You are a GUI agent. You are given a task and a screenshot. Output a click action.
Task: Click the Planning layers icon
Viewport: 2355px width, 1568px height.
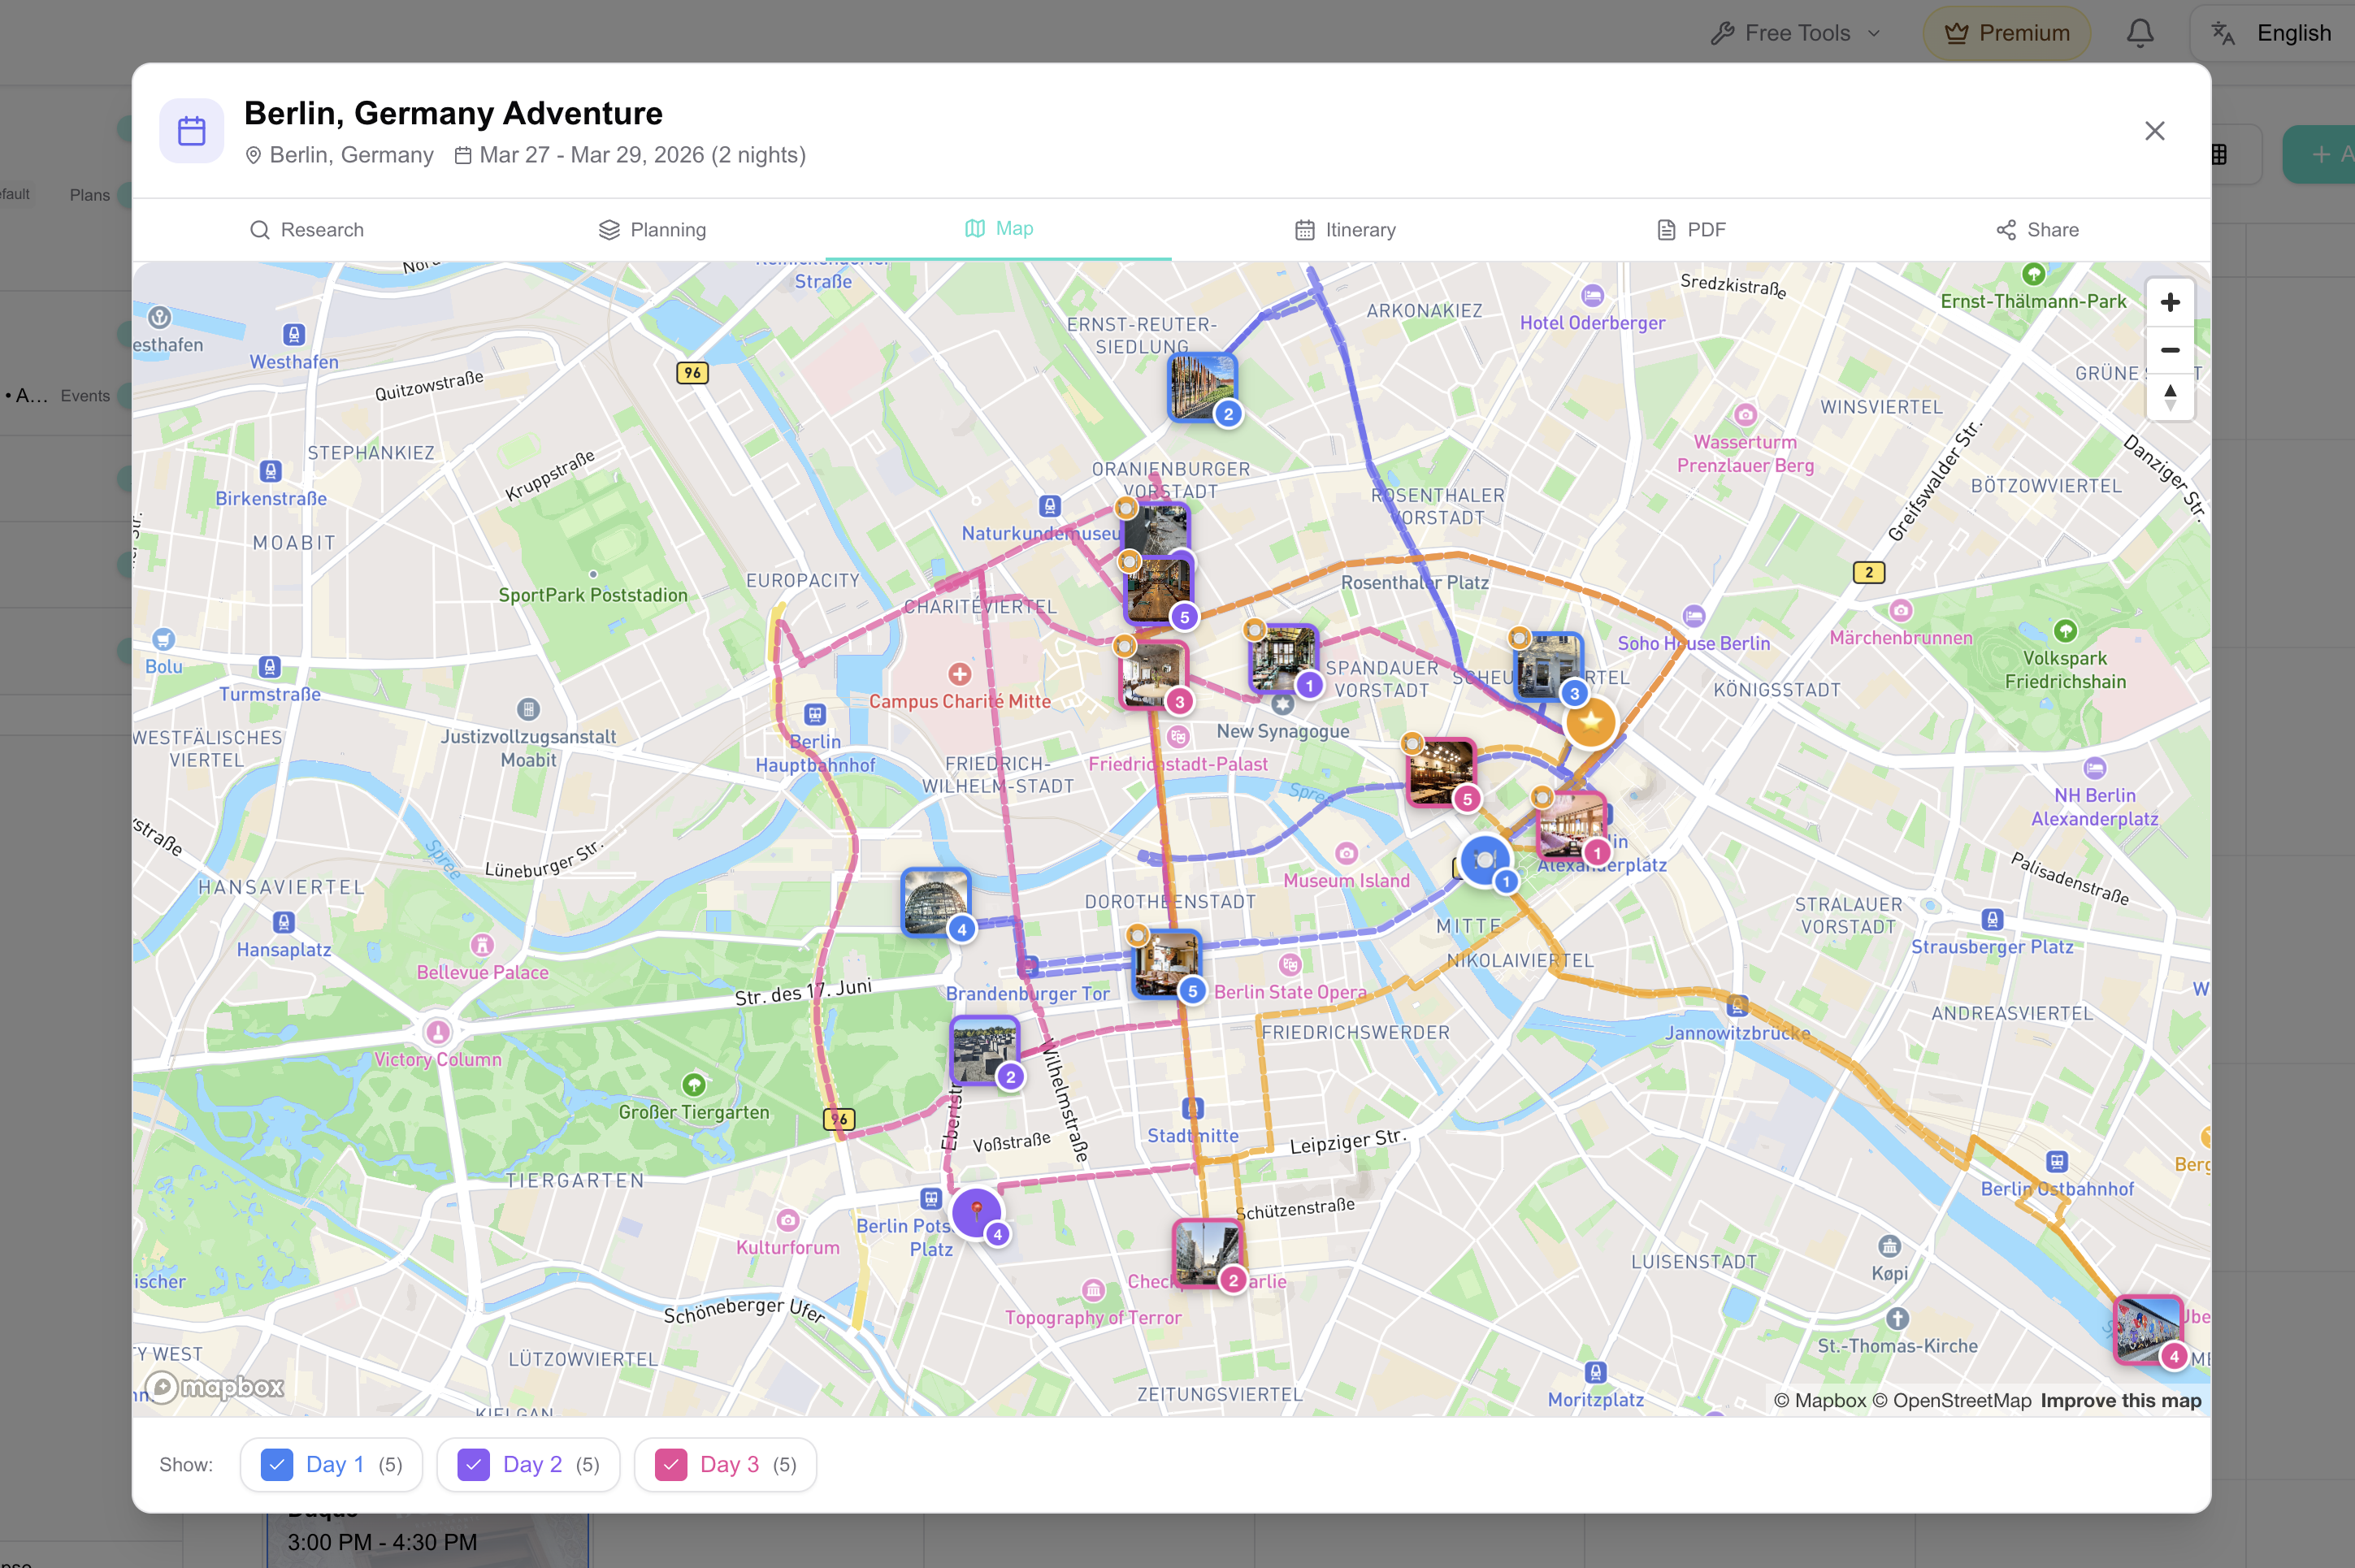point(609,229)
